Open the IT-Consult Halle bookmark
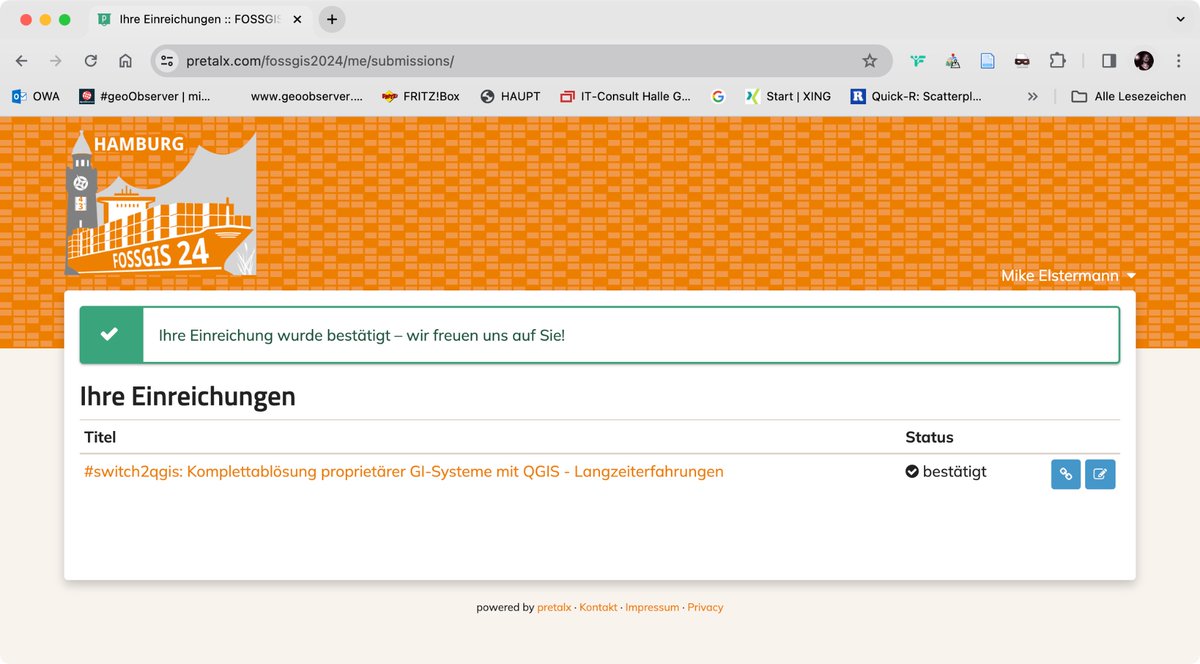 pyautogui.click(x=625, y=97)
